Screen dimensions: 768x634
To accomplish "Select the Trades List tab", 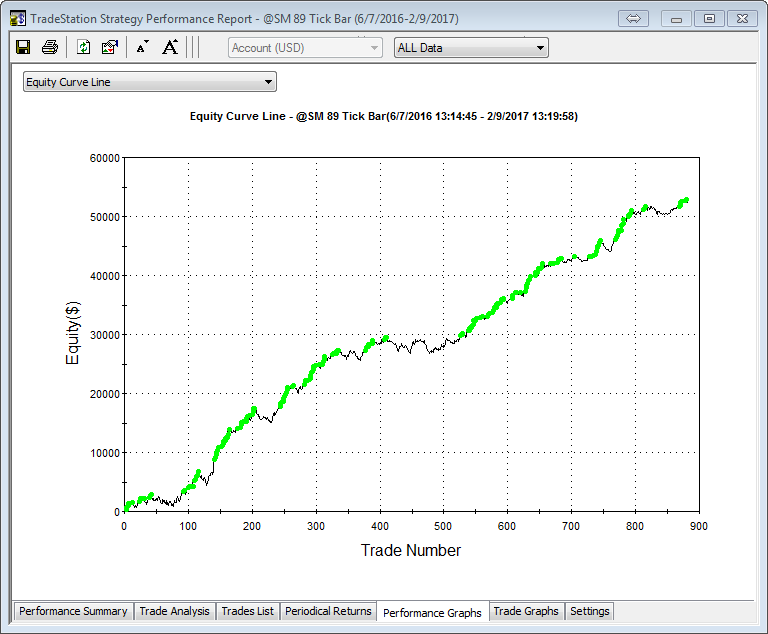I will (247, 611).
